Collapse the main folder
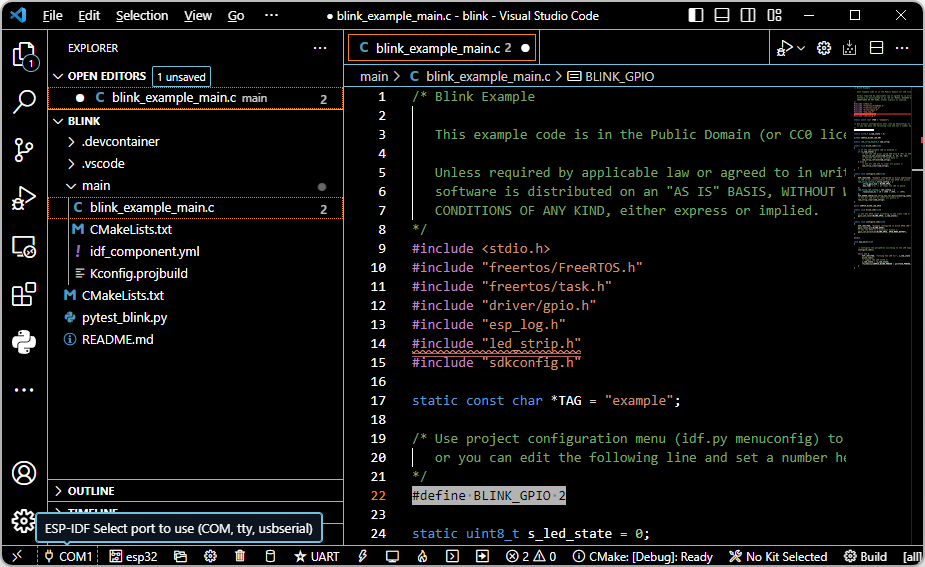This screenshot has height=567, width=925. [195, 186]
